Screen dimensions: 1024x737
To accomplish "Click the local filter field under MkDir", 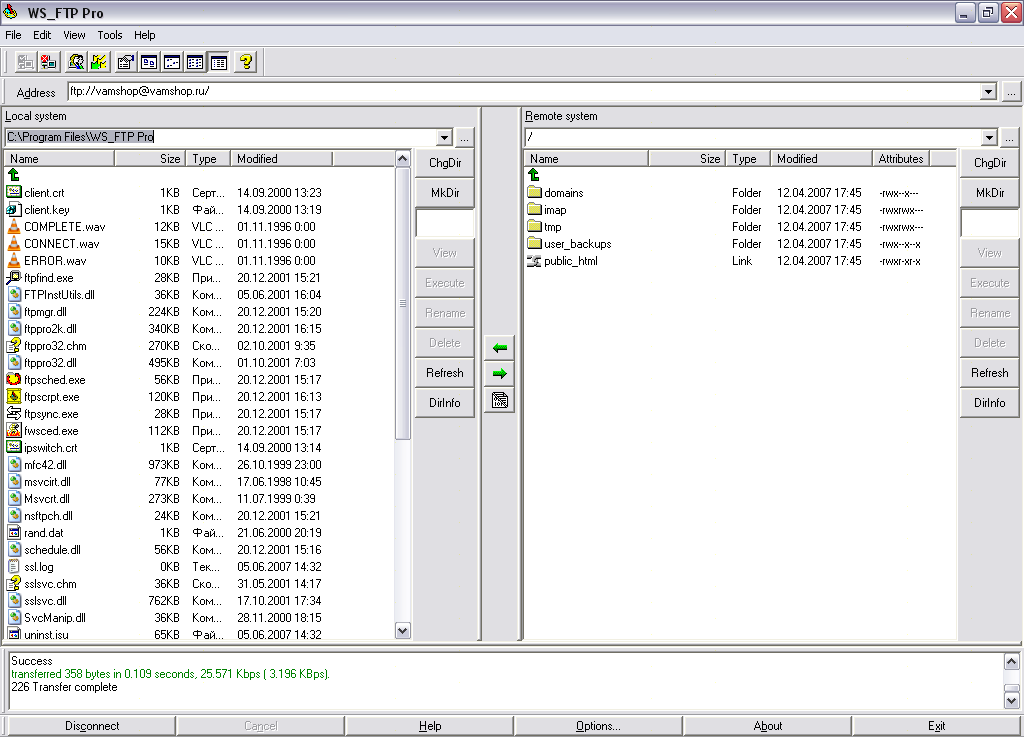I will coord(445,223).
